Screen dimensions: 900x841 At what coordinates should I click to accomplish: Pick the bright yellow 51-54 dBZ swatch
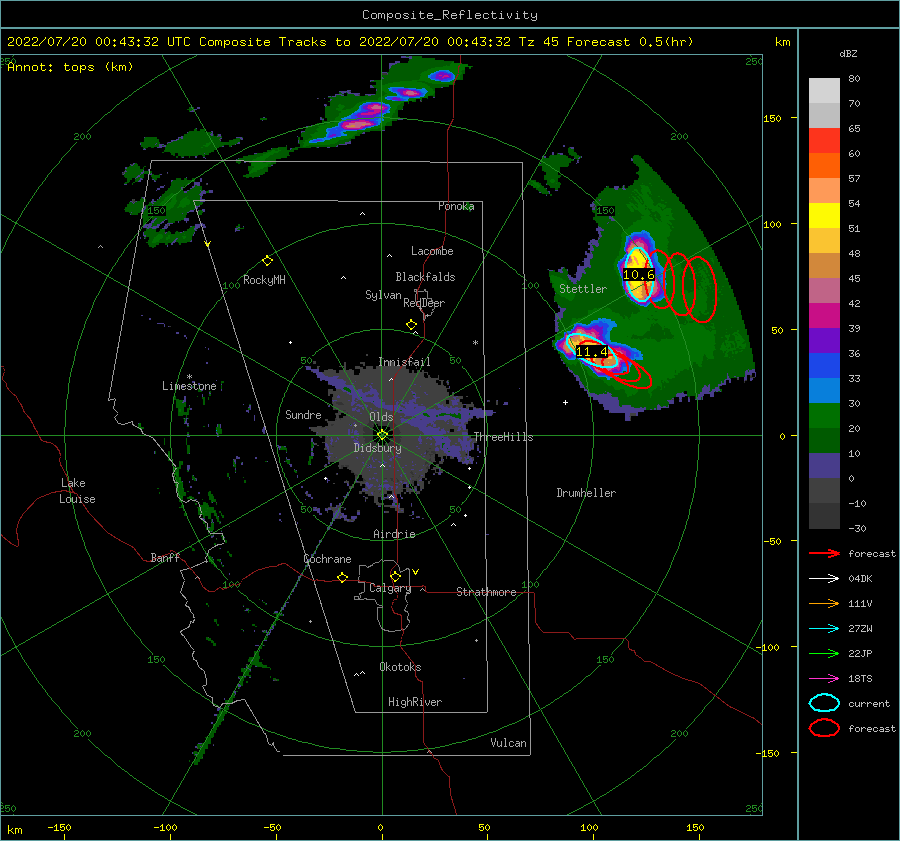click(x=824, y=216)
